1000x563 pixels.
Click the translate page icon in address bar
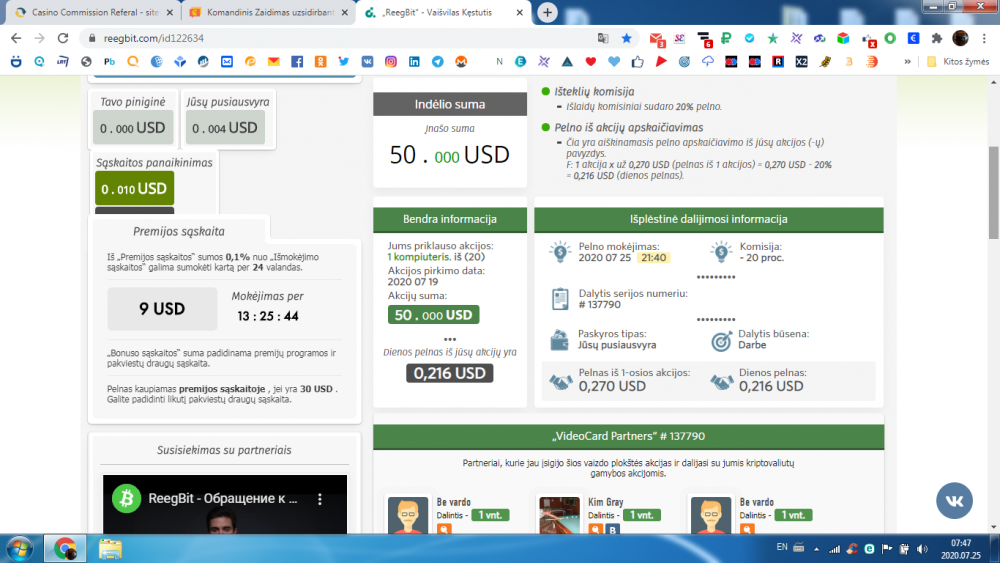(603, 38)
